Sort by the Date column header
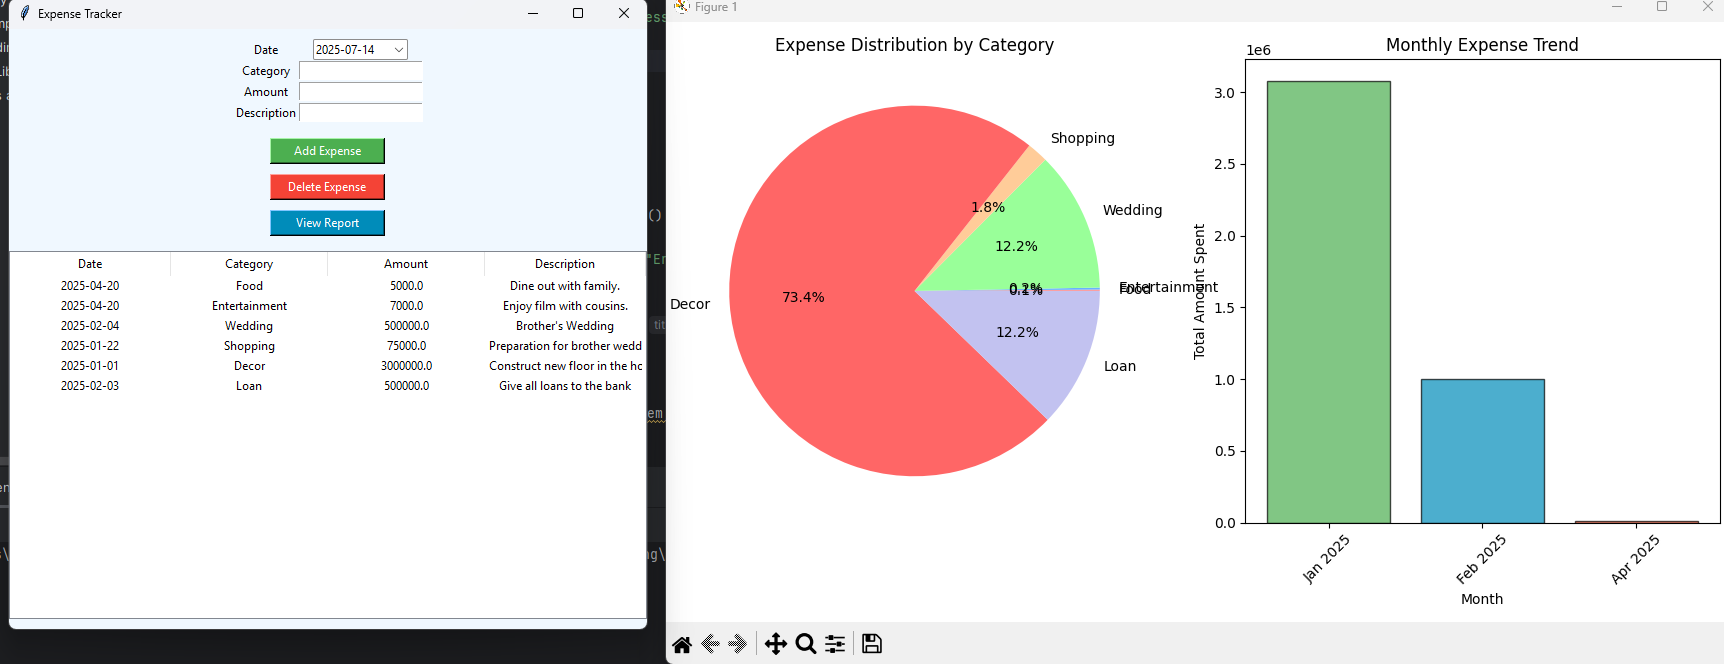 click(90, 264)
